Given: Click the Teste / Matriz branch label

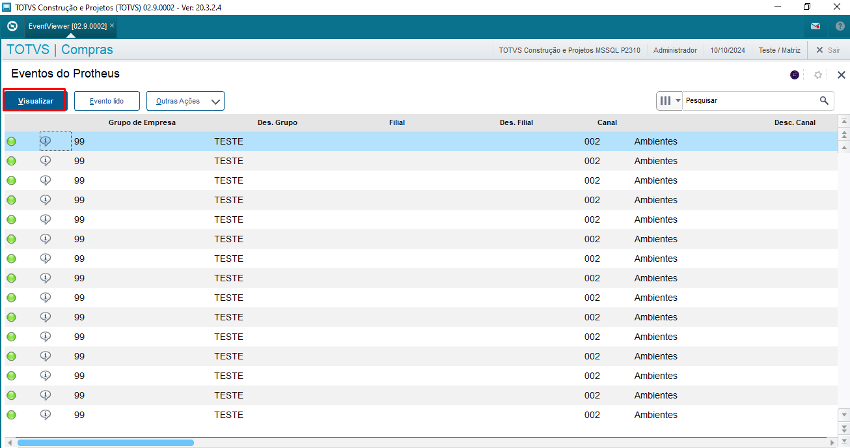Looking at the screenshot, I should tap(779, 50).
